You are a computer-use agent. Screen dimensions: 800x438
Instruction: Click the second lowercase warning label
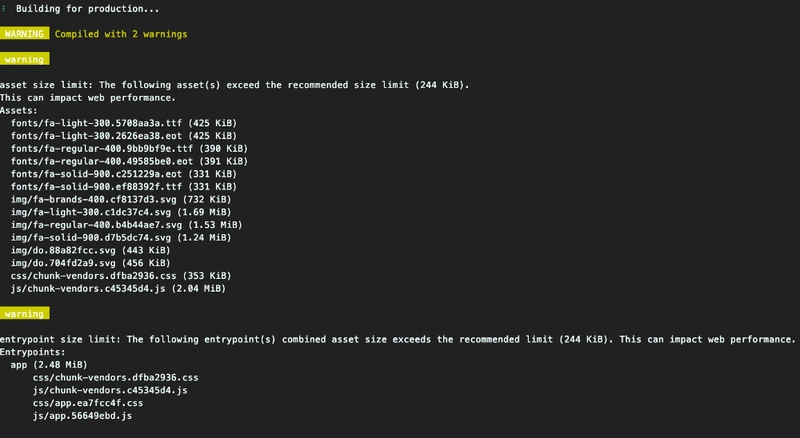[x=24, y=313]
